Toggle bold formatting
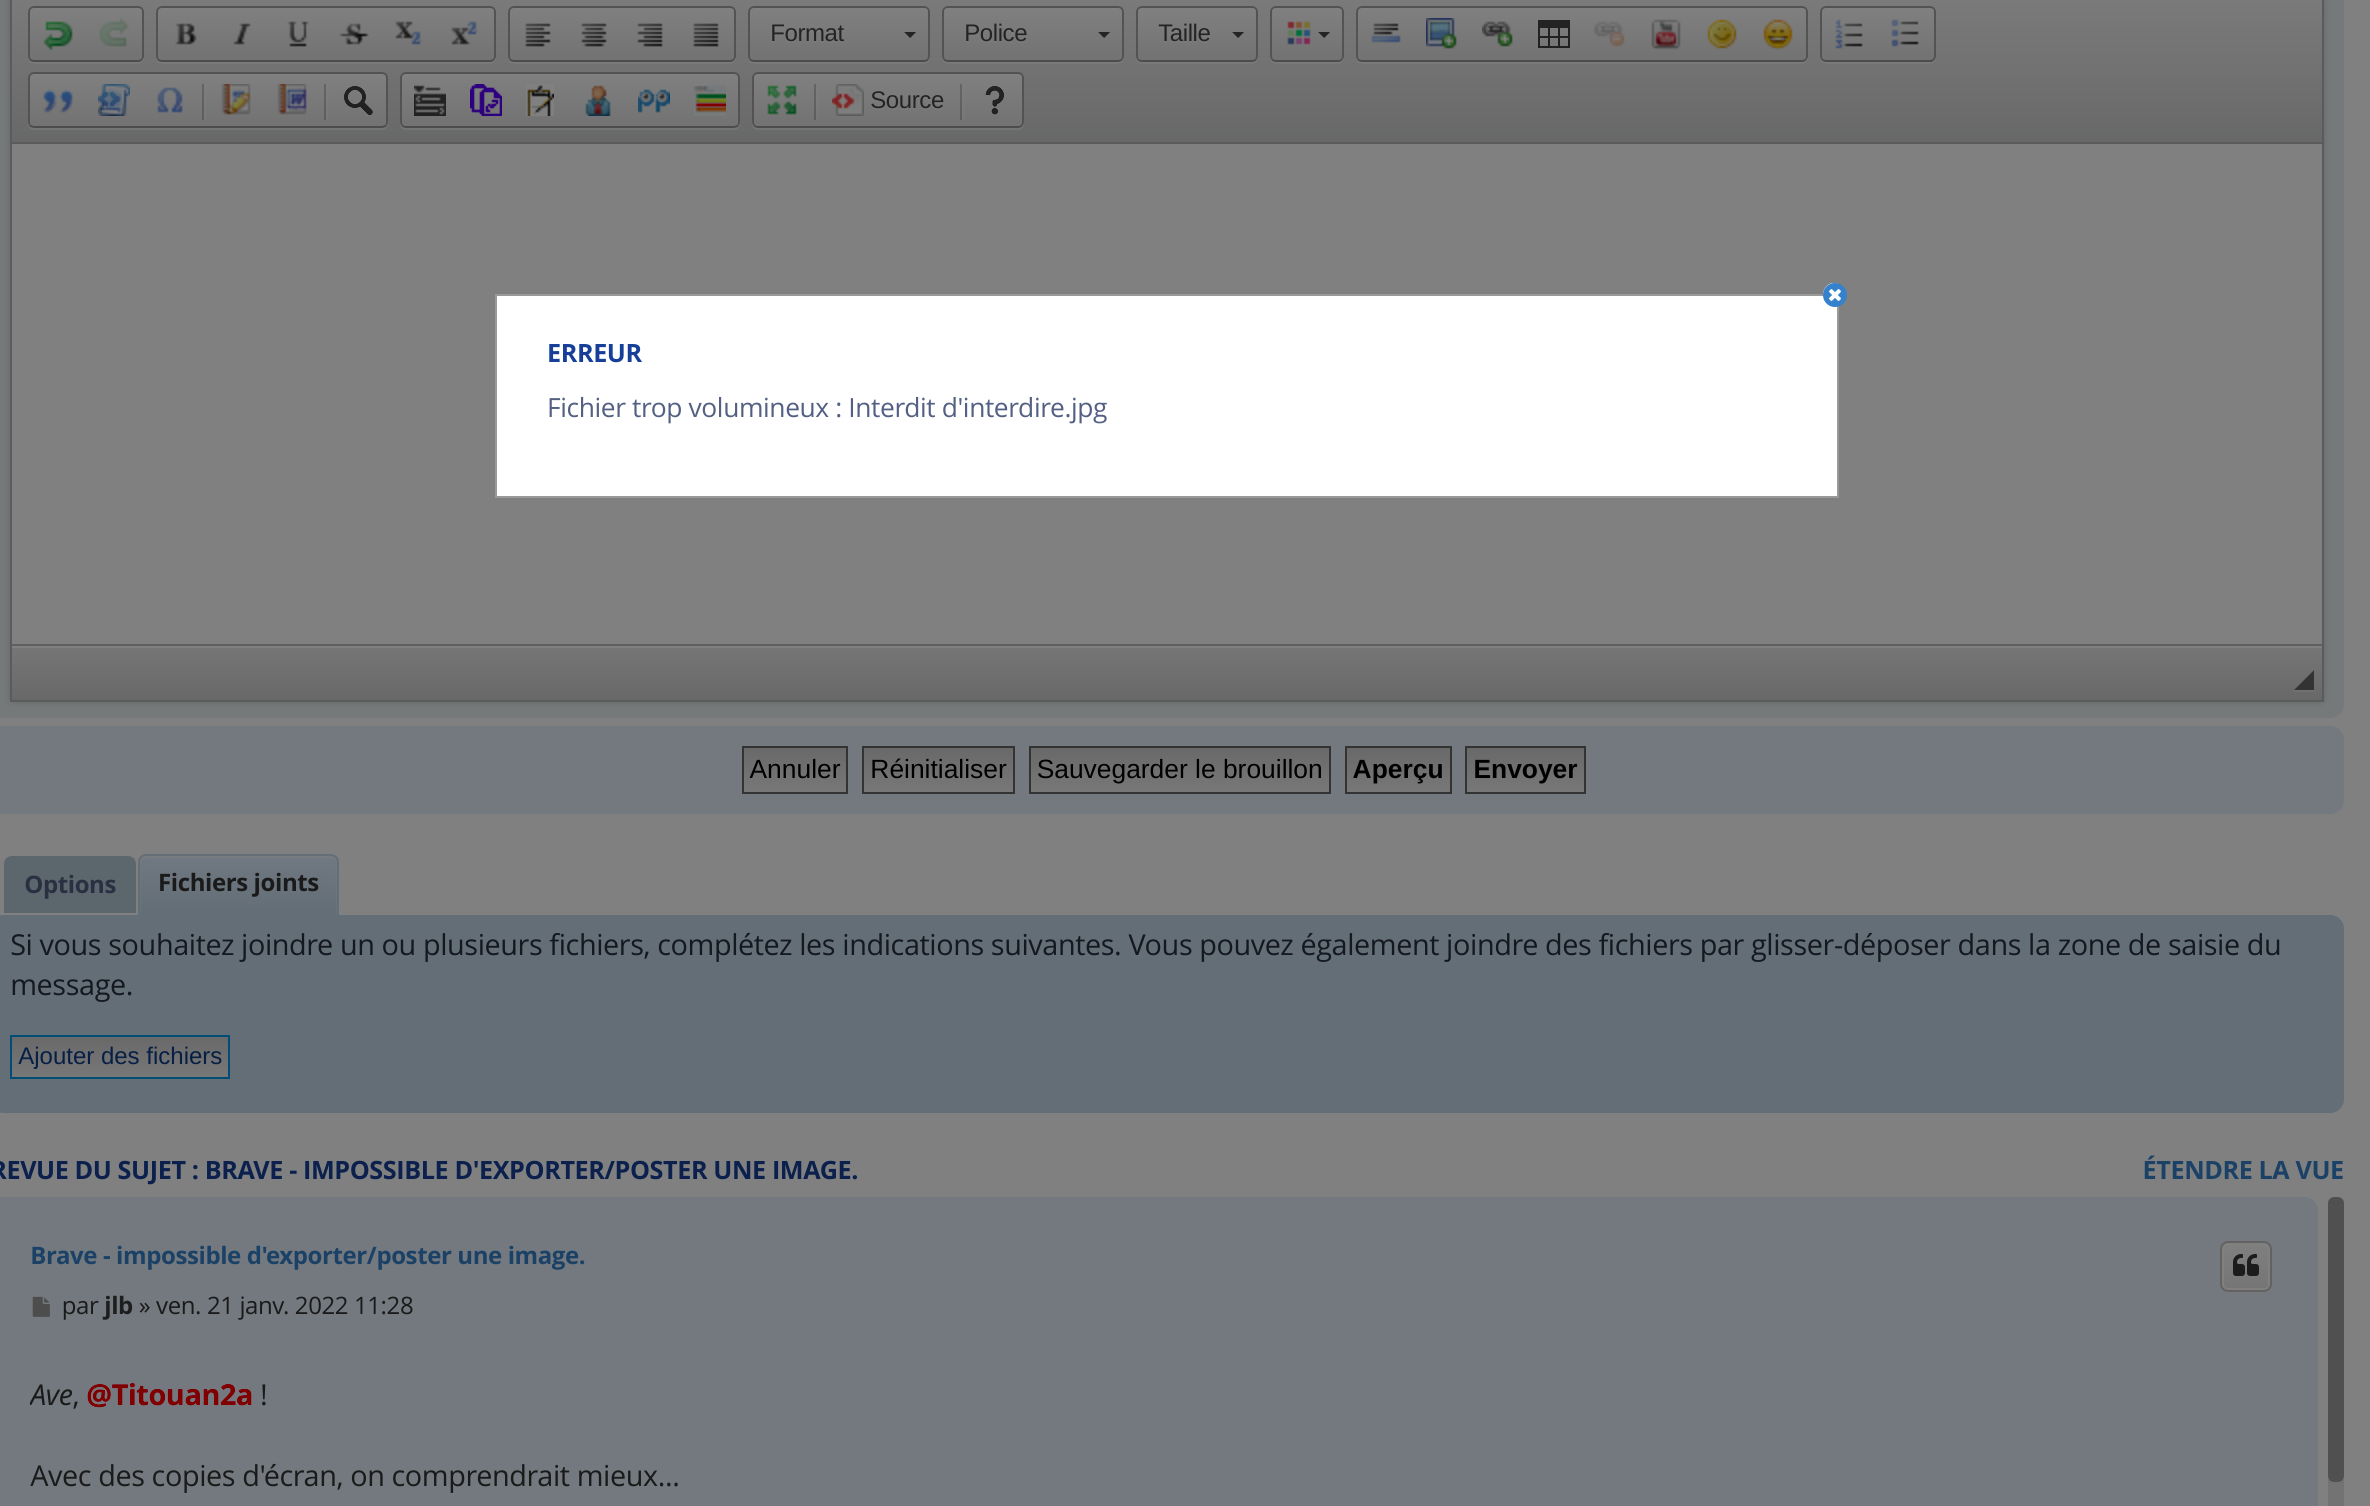2370x1506 pixels. click(x=185, y=35)
